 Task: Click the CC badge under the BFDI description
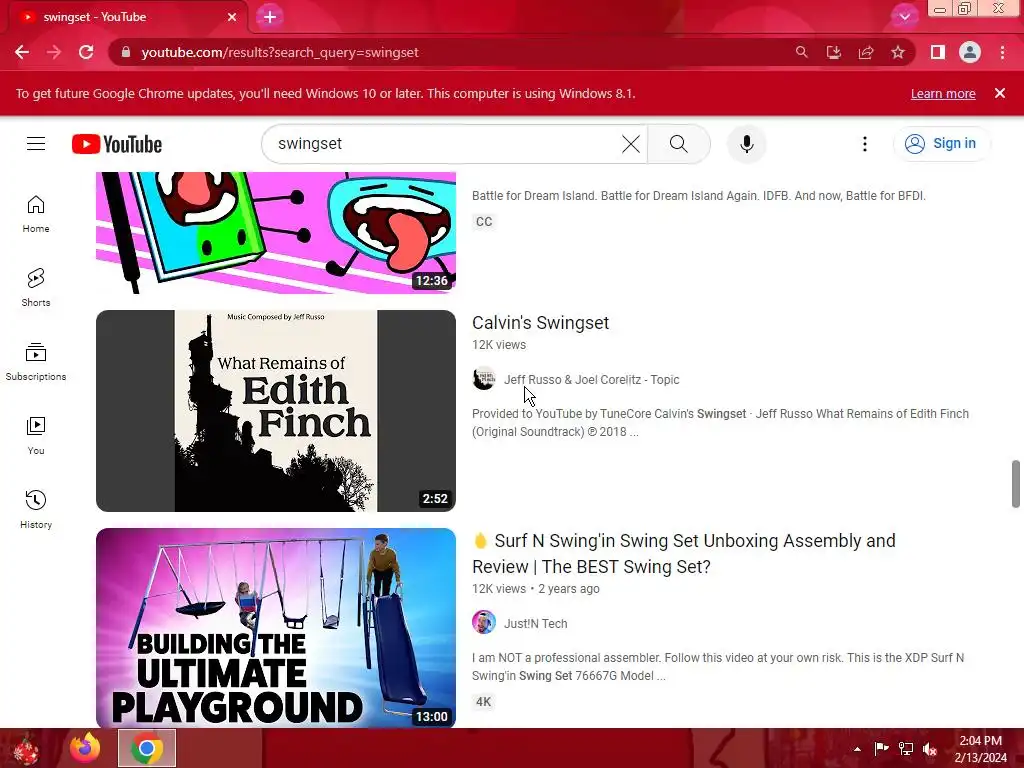coord(484,221)
